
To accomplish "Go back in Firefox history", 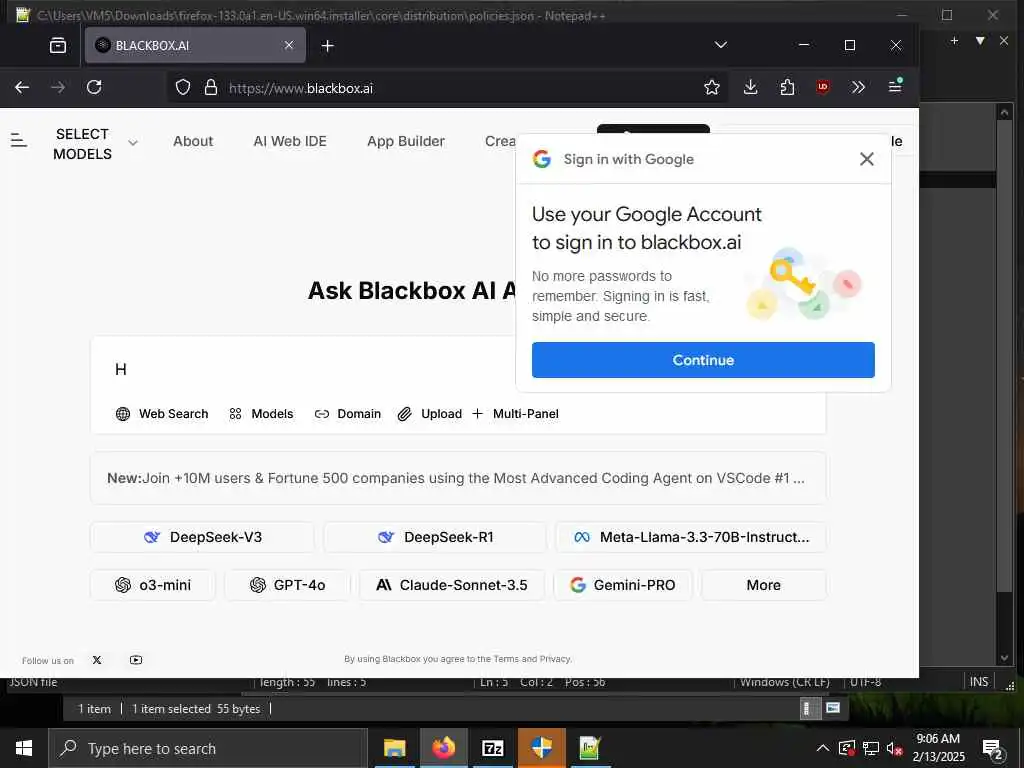I will (22, 88).
